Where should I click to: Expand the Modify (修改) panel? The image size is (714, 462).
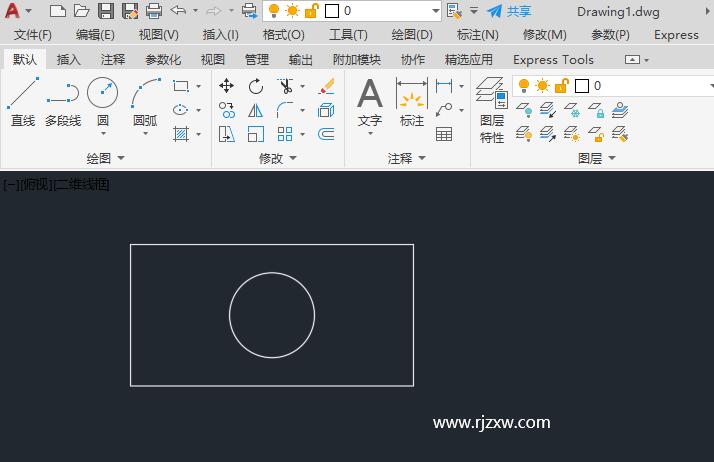[x=278, y=158]
